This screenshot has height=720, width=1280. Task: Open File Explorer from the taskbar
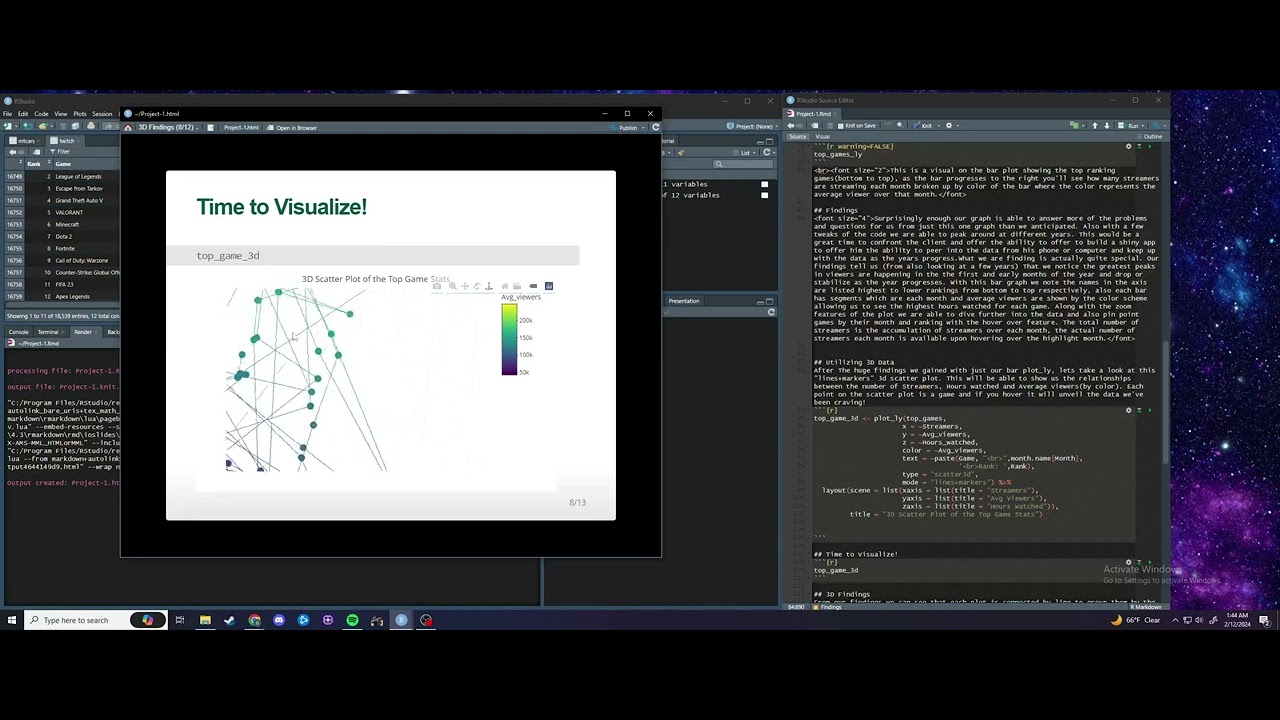pos(205,620)
